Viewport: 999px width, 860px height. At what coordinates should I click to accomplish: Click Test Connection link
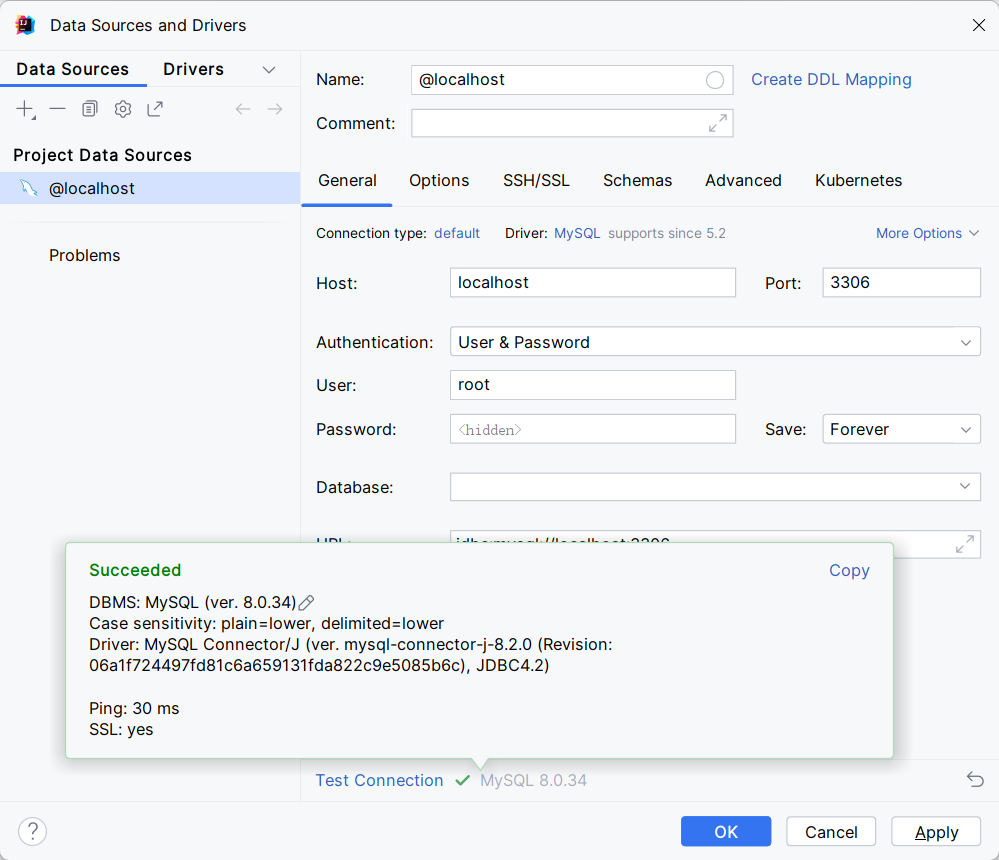point(380,780)
